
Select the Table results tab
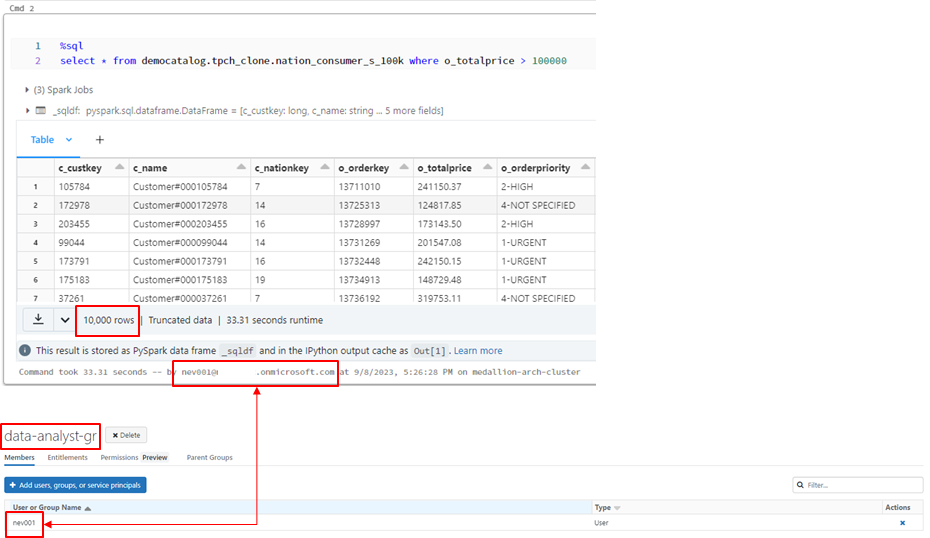pyautogui.click(x=42, y=140)
